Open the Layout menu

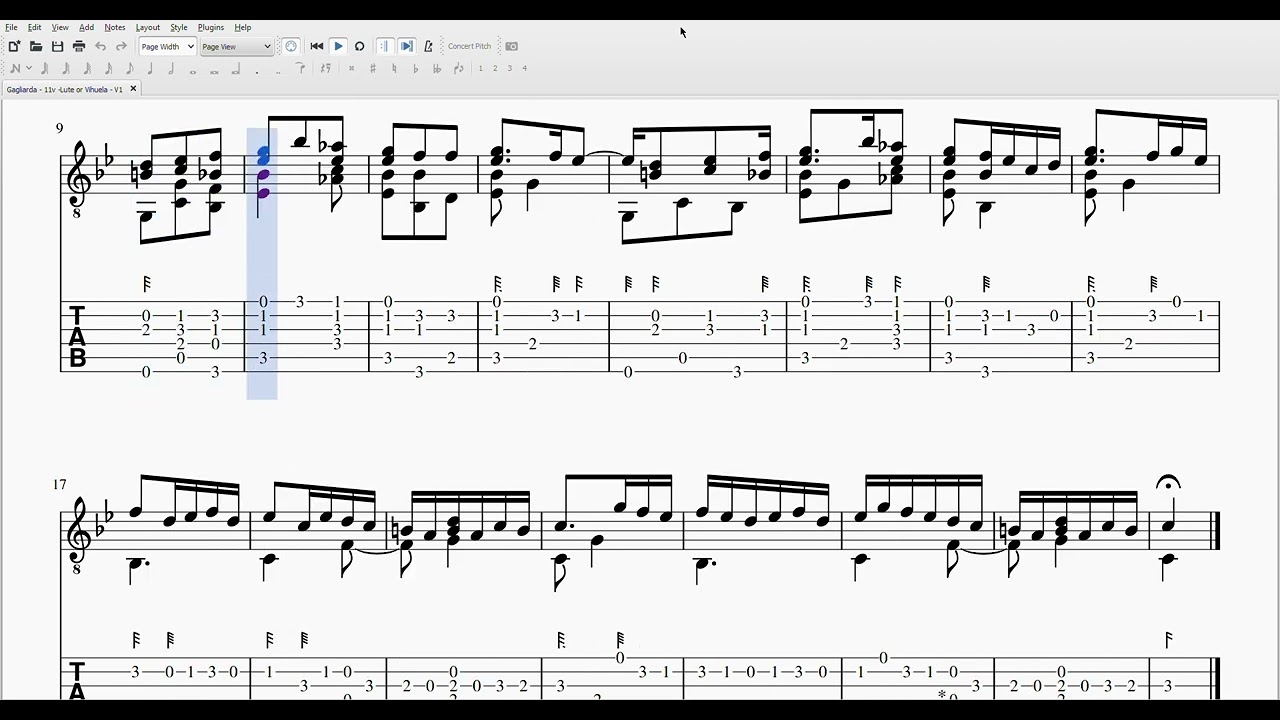(147, 27)
